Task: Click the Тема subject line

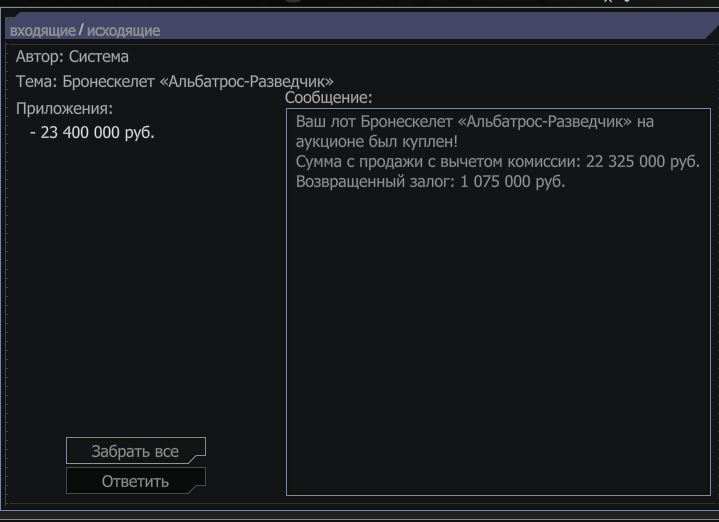Action: click(x=175, y=81)
